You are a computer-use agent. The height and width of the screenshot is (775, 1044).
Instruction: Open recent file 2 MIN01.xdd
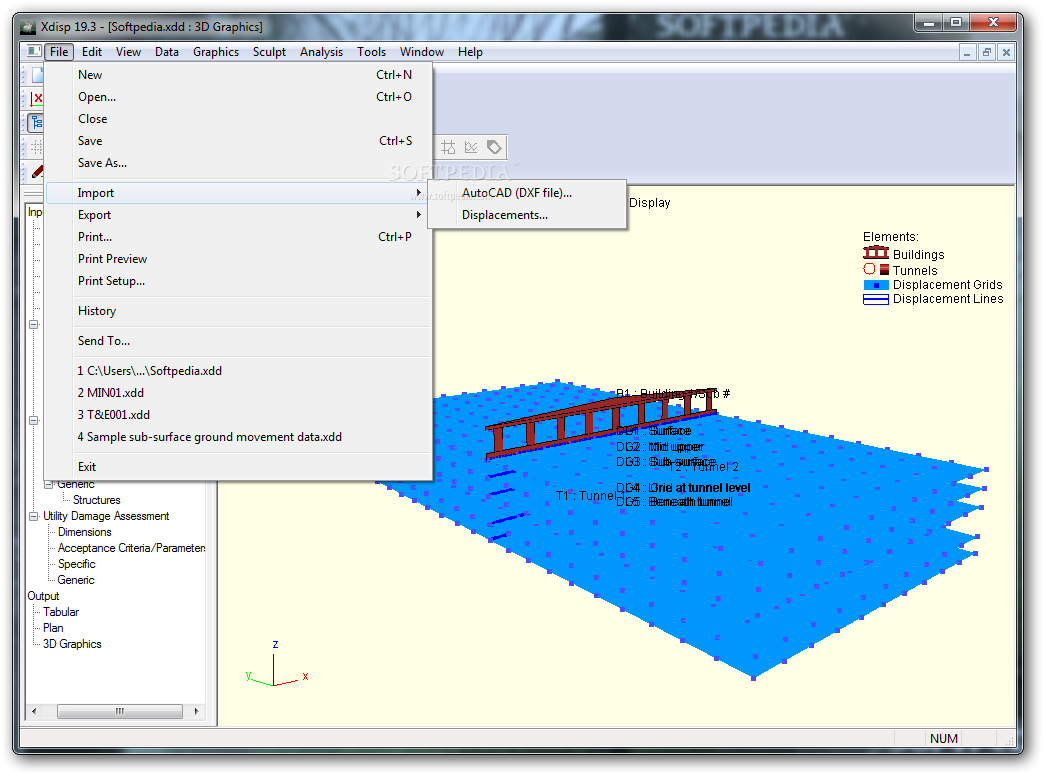tap(240, 392)
